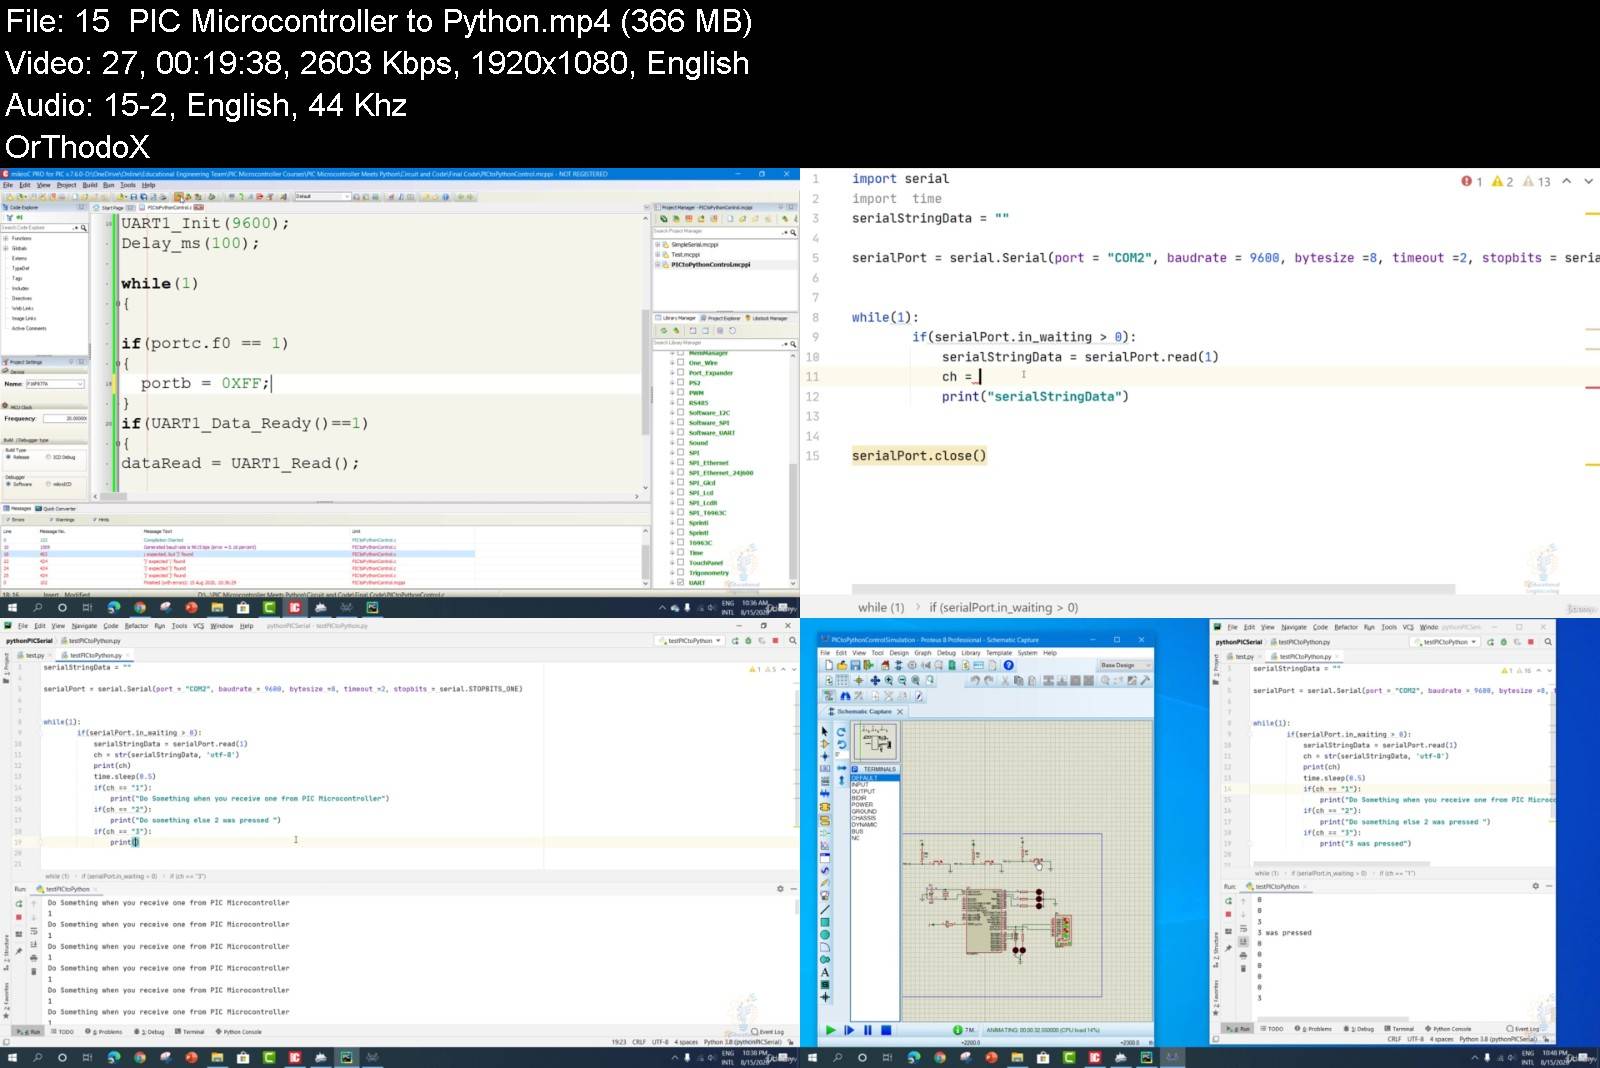
Task: Select INPUT in the Proteus terminals list
Action: 860,784
